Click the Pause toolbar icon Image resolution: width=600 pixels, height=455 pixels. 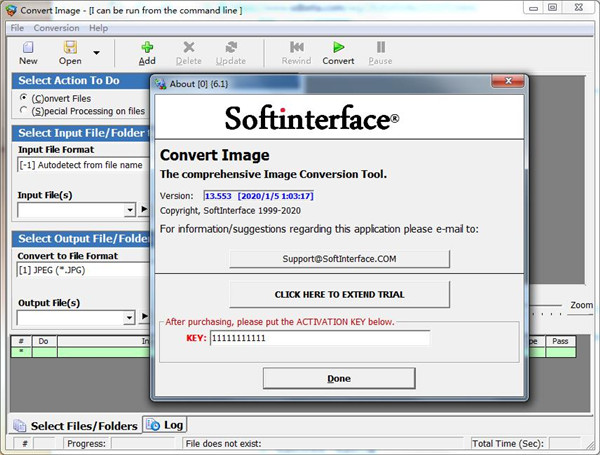tap(380, 47)
